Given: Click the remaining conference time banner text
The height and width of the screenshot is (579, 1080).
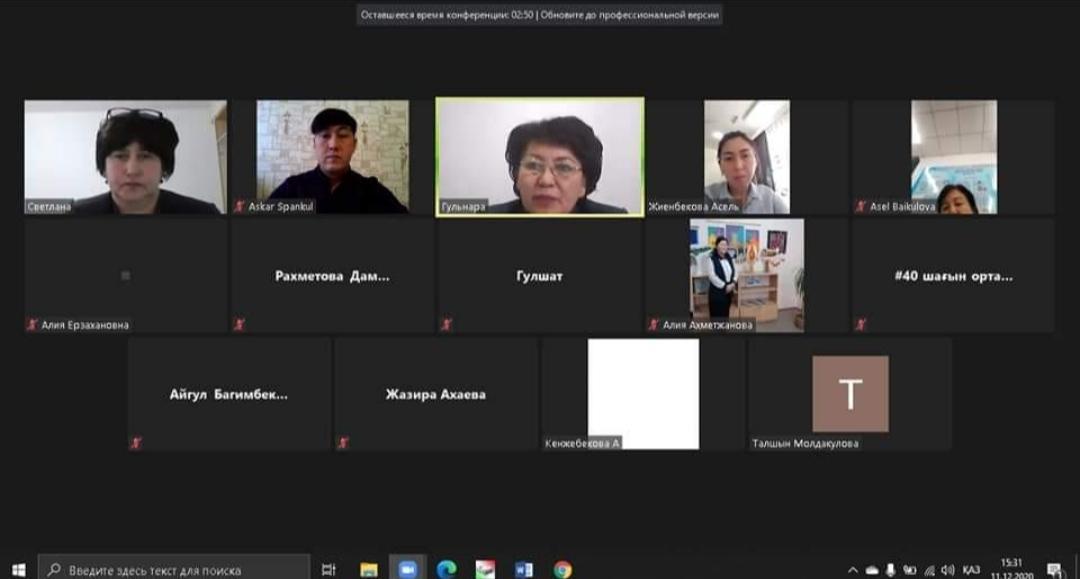Looking at the screenshot, I should tap(447, 15).
